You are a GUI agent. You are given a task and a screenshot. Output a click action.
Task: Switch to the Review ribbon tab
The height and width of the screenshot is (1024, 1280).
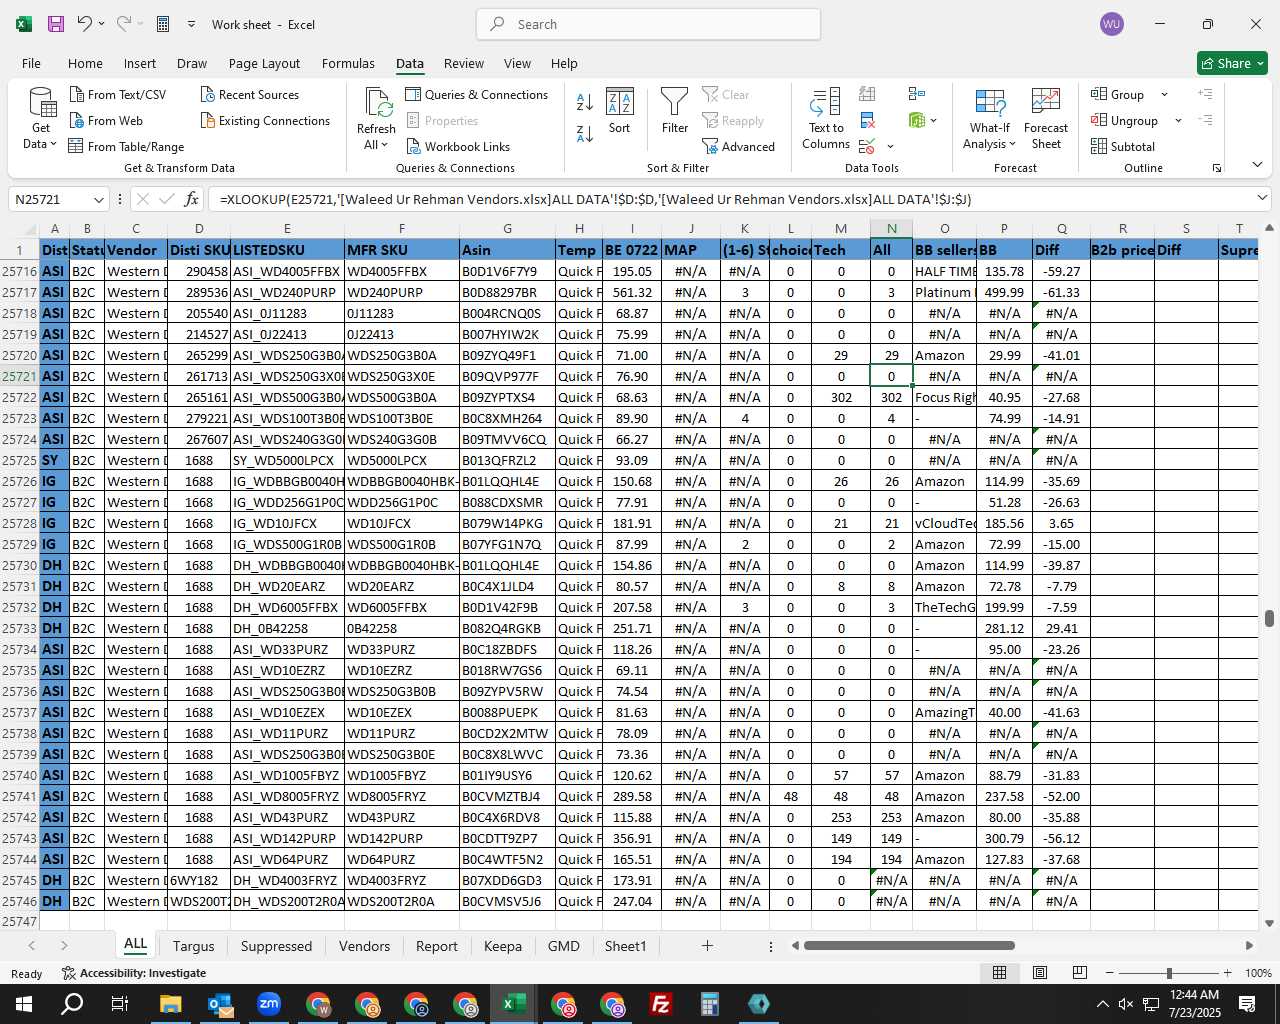tap(464, 63)
